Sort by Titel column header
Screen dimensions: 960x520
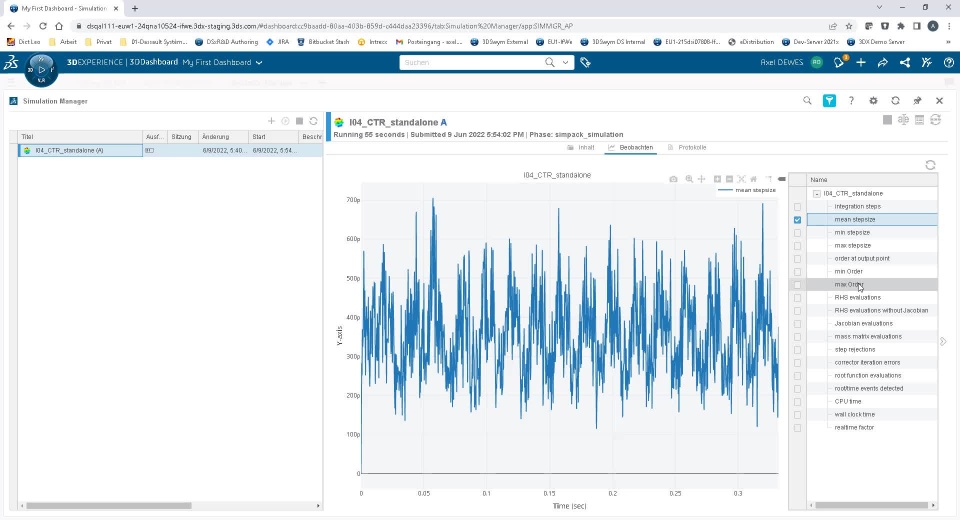pyautogui.click(x=80, y=137)
